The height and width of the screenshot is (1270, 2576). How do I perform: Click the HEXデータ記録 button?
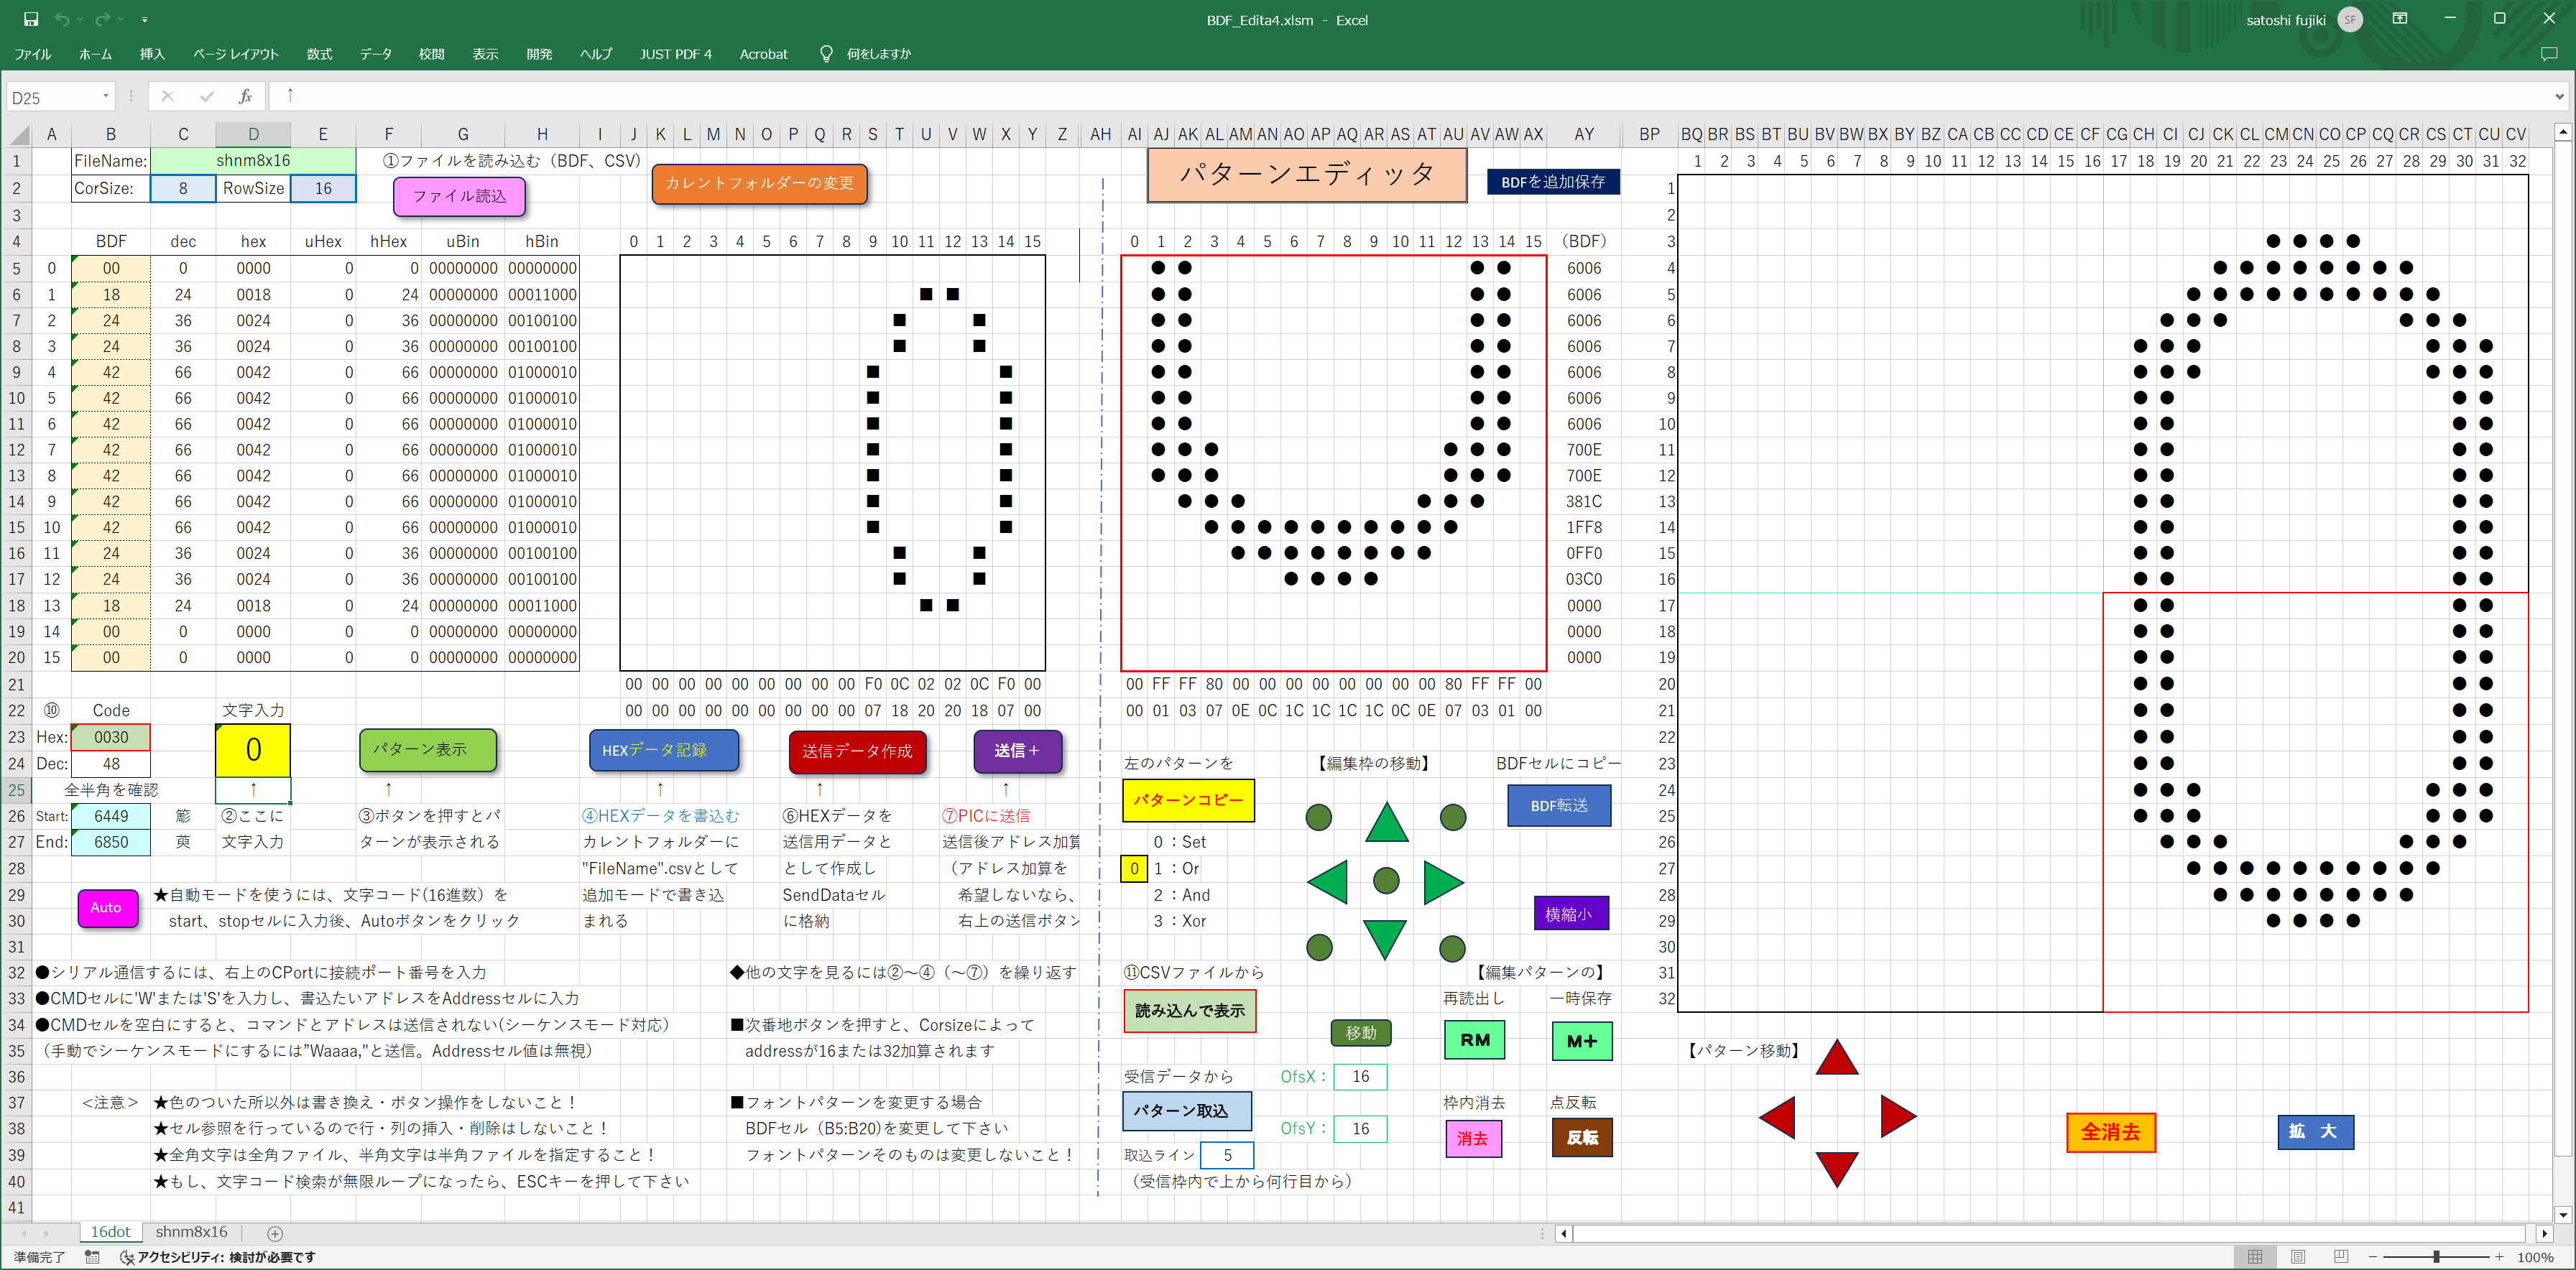point(664,750)
